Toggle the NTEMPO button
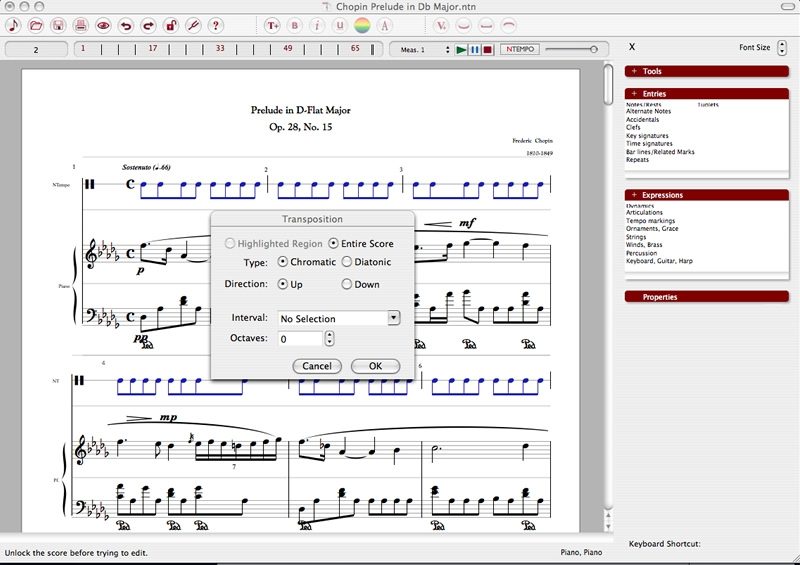 (520, 49)
